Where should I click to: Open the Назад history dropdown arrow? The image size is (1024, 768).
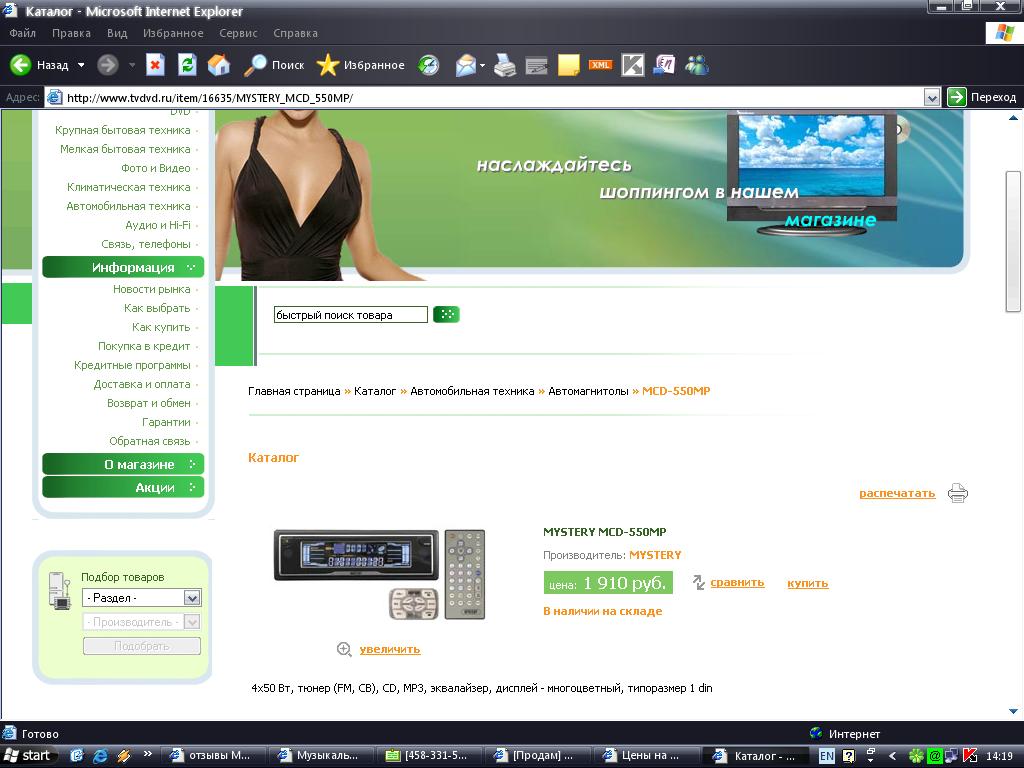tap(81, 65)
